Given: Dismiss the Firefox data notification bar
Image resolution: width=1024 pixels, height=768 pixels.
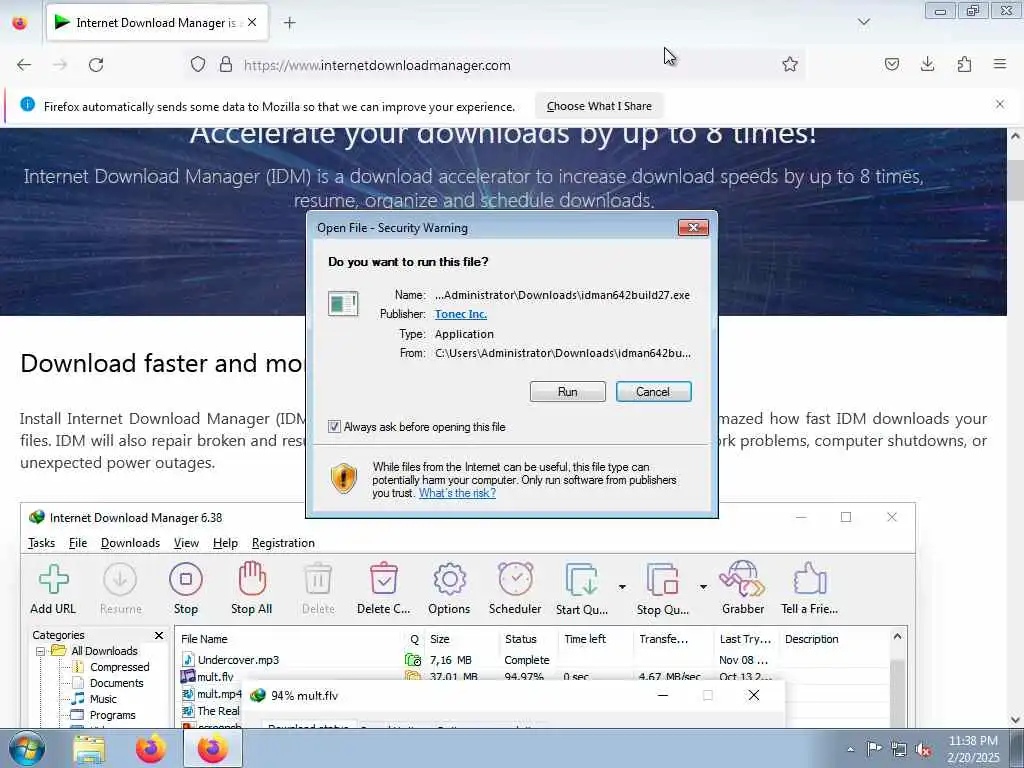Looking at the screenshot, I should pyautogui.click(x=1000, y=104).
